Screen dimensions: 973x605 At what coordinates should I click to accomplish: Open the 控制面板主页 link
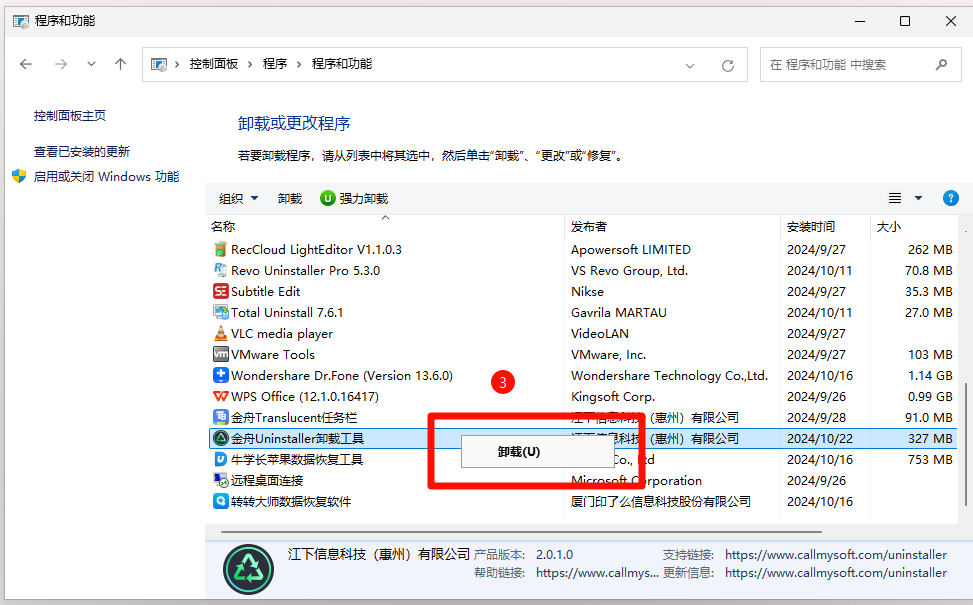click(70, 115)
